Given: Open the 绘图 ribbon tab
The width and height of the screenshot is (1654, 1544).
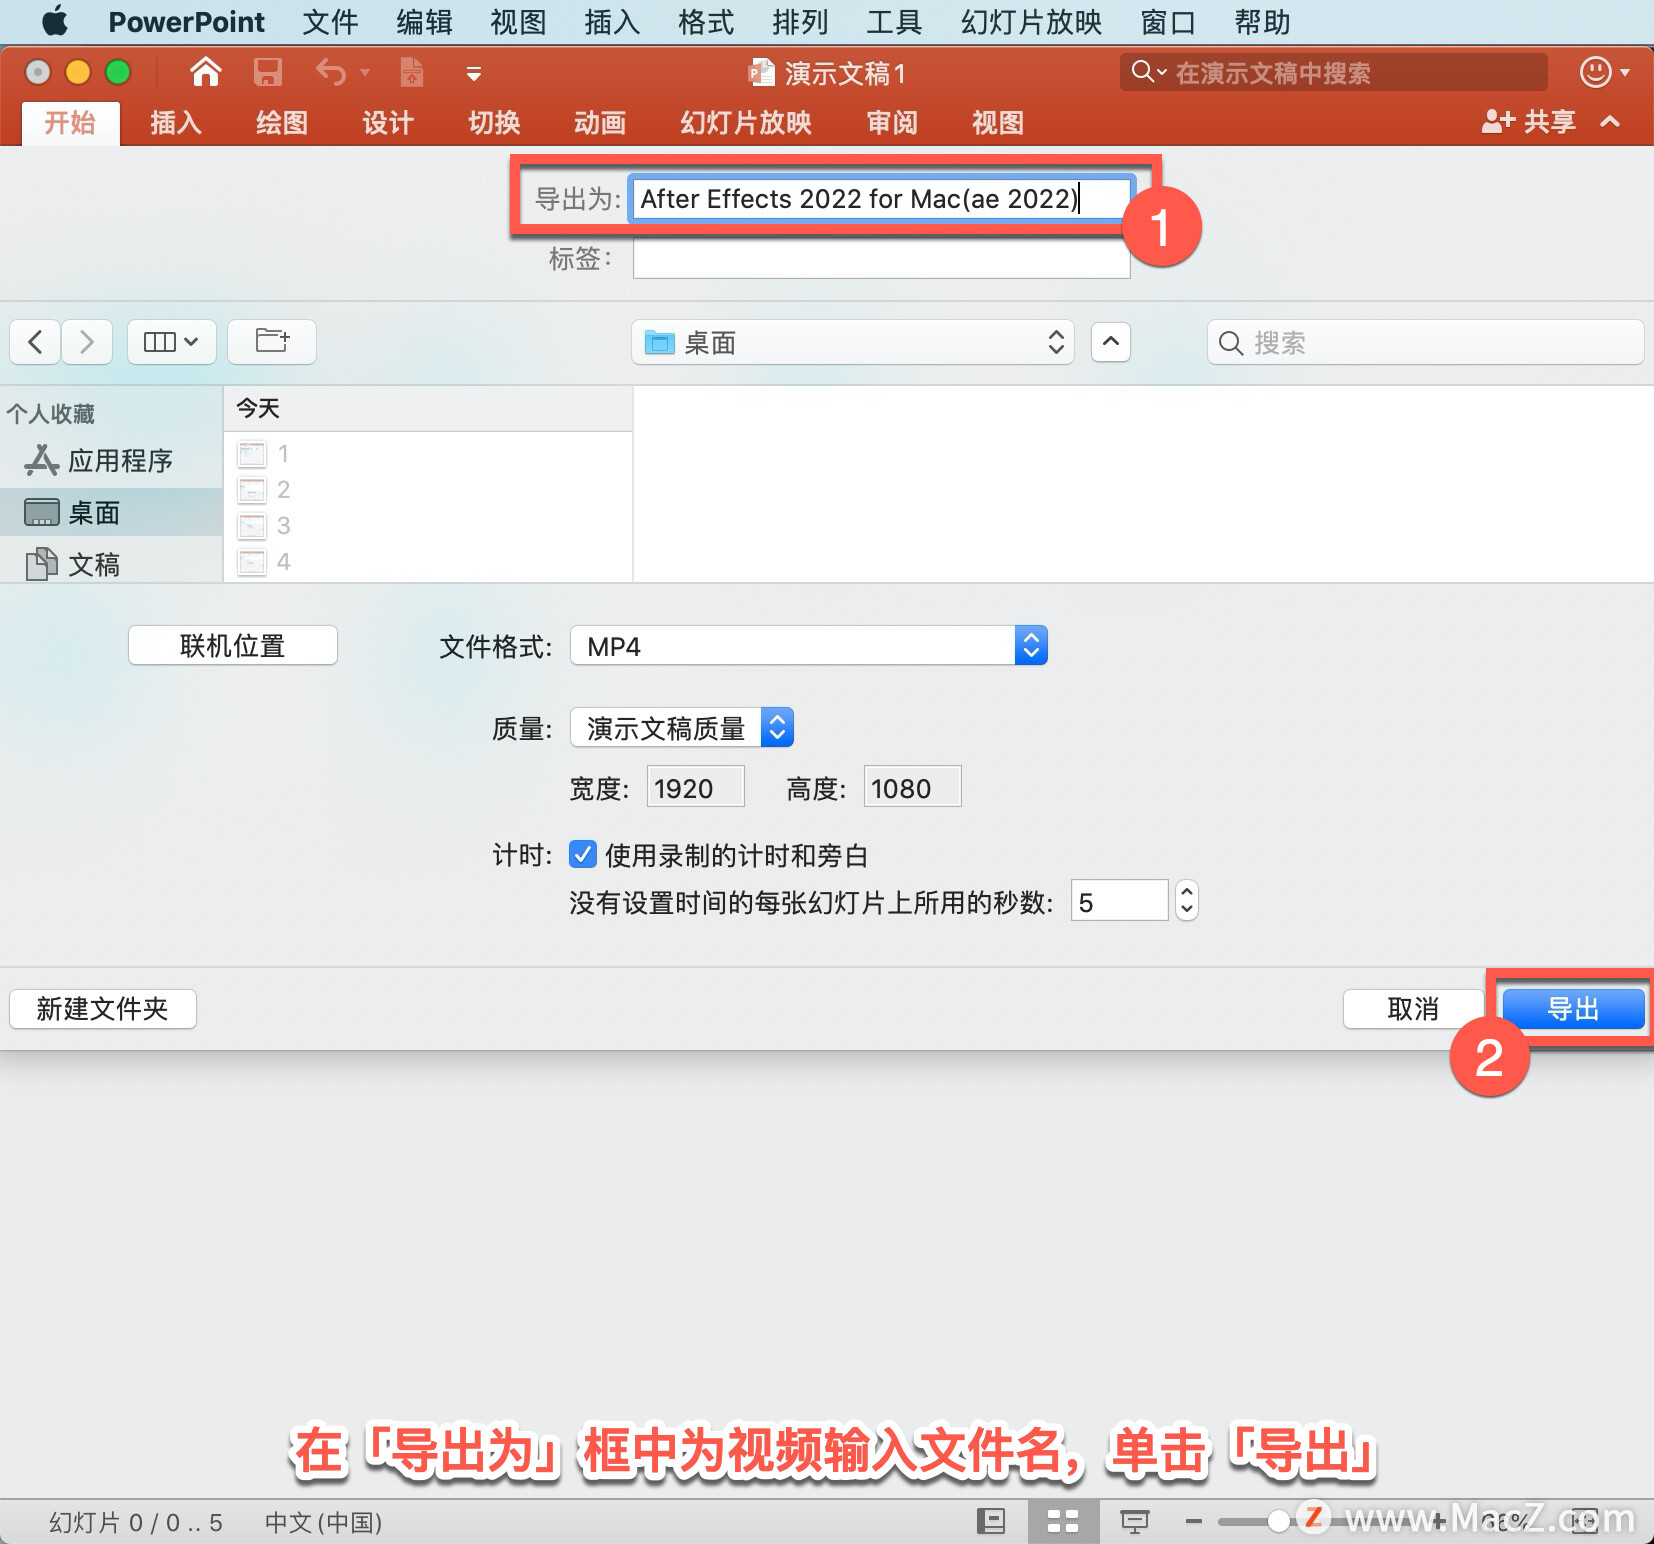Looking at the screenshot, I should point(282,123).
